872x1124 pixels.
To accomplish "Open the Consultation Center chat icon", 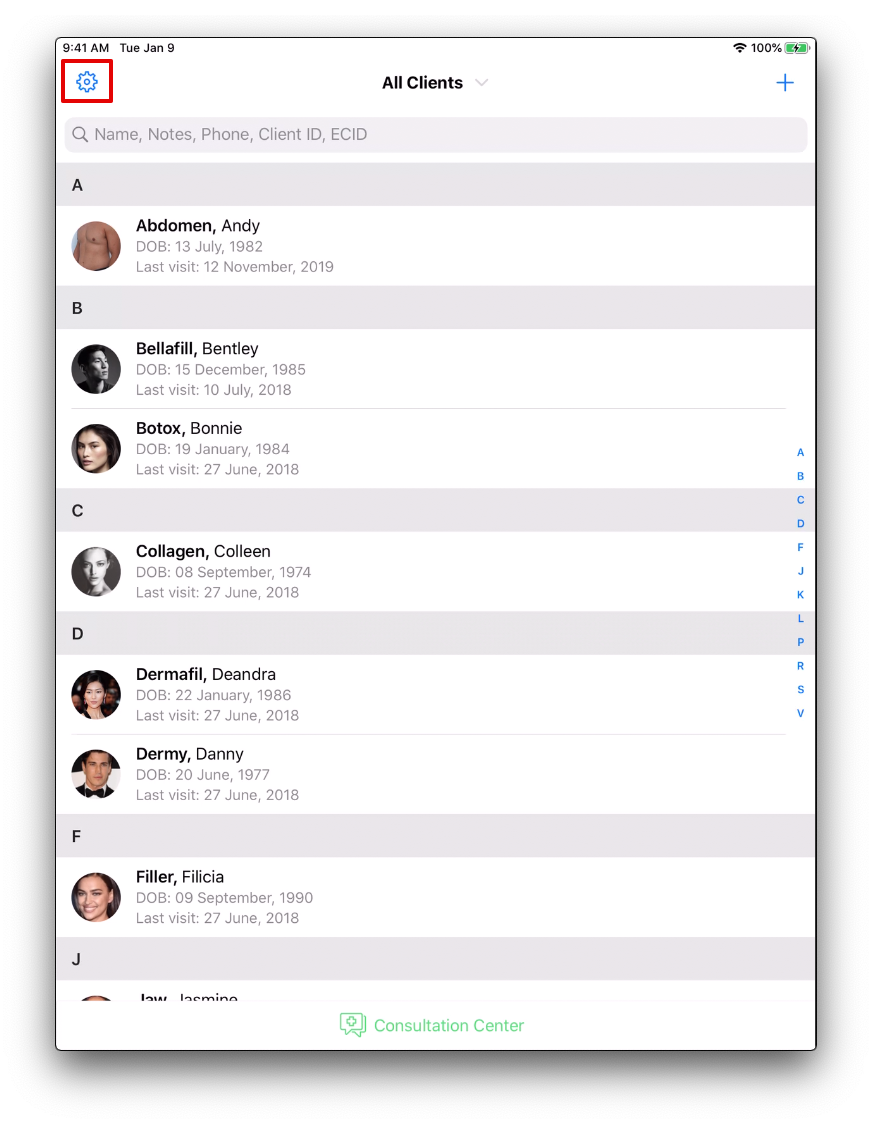I will click(x=352, y=1024).
